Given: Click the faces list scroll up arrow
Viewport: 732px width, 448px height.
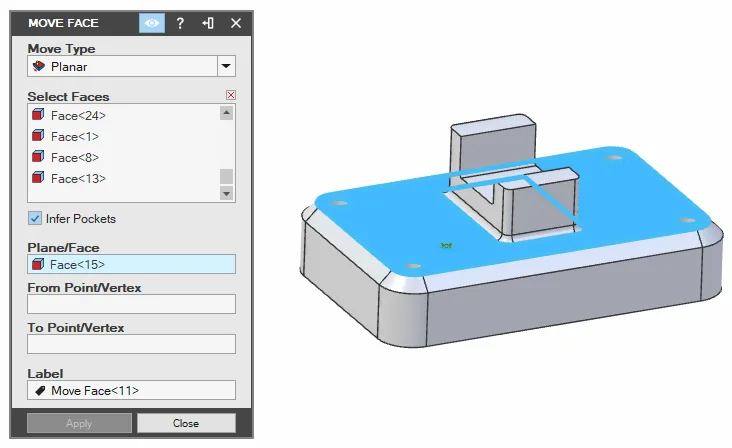Looking at the screenshot, I should [x=226, y=112].
